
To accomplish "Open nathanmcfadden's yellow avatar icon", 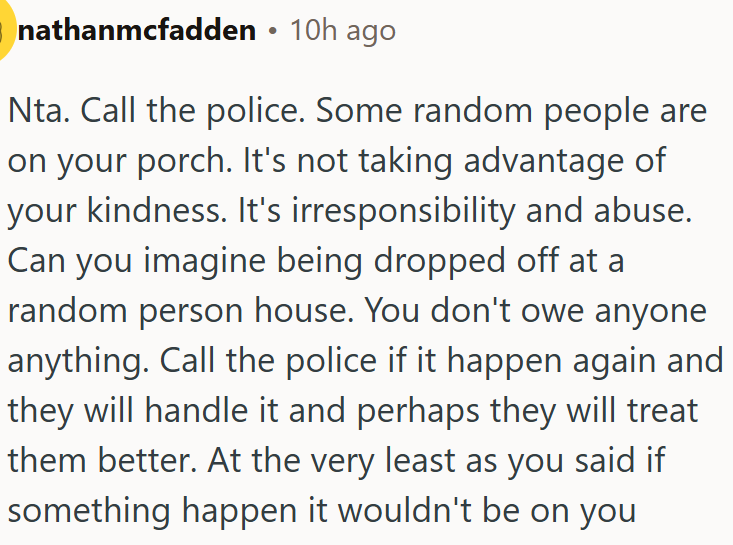I will click(x=6, y=31).
